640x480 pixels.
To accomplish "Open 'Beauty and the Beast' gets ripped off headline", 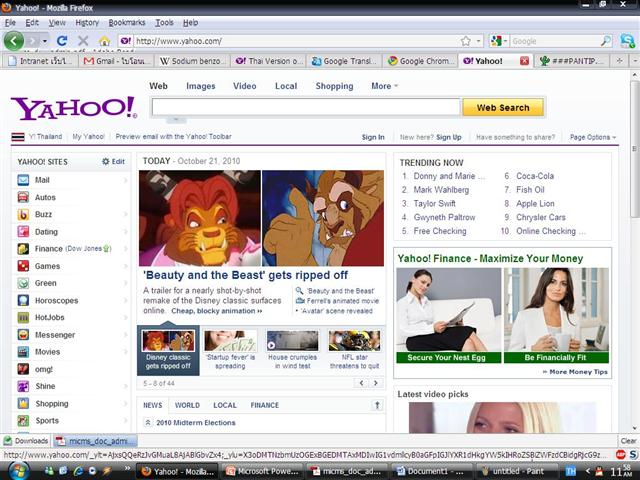I will [x=245, y=275].
